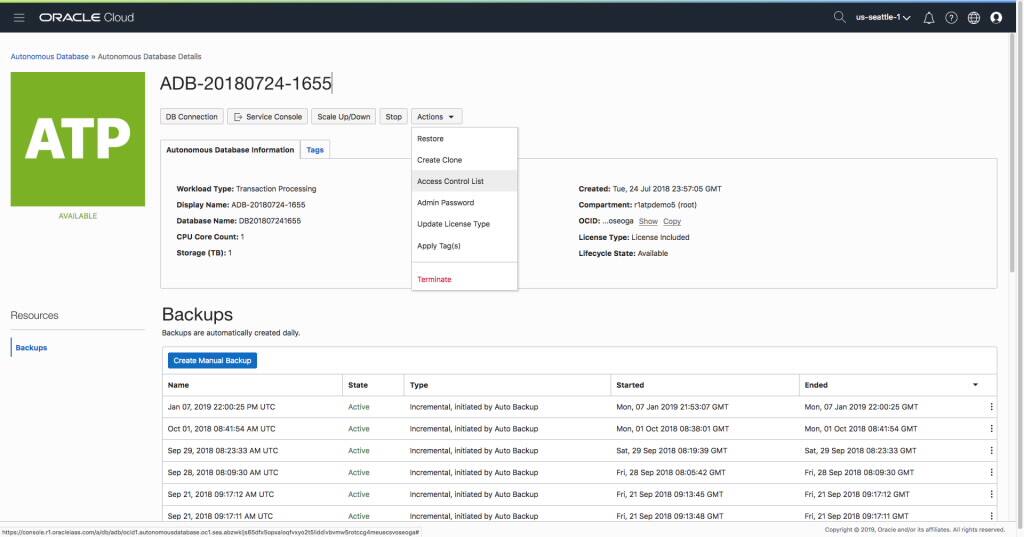
Task: Open row menu for Sep 29, 2018 backup
Action: [991, 451]
